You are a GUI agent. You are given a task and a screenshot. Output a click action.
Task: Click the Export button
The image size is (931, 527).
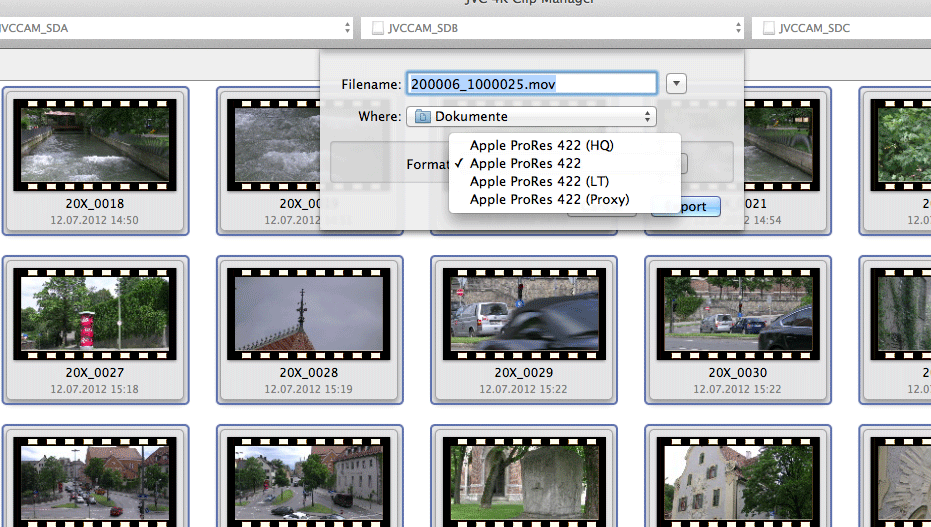[x=686, y=207]
